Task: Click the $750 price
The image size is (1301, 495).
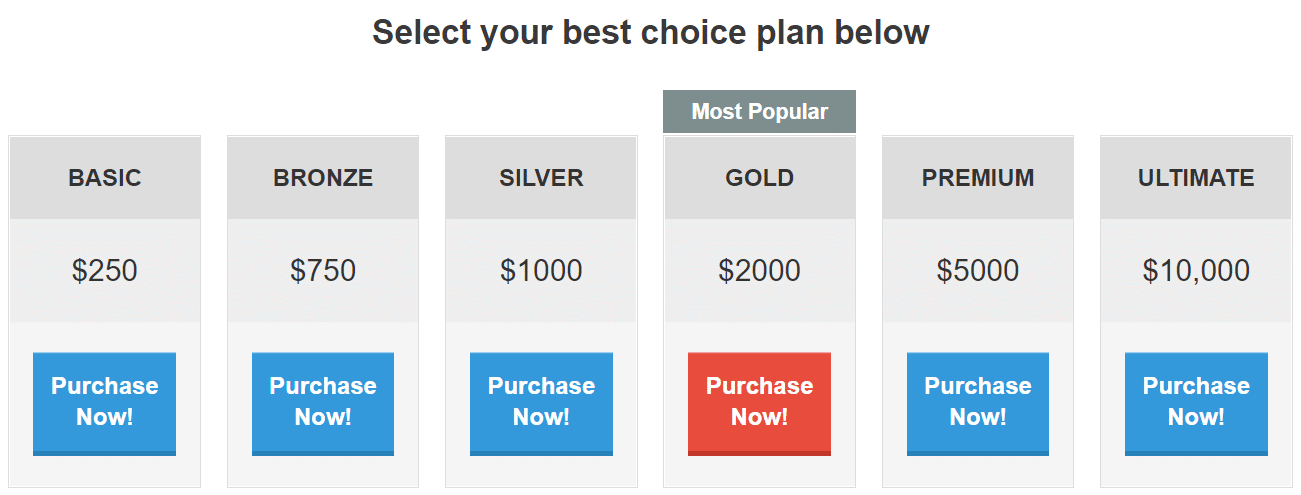Action: click(x=323, y=271)
